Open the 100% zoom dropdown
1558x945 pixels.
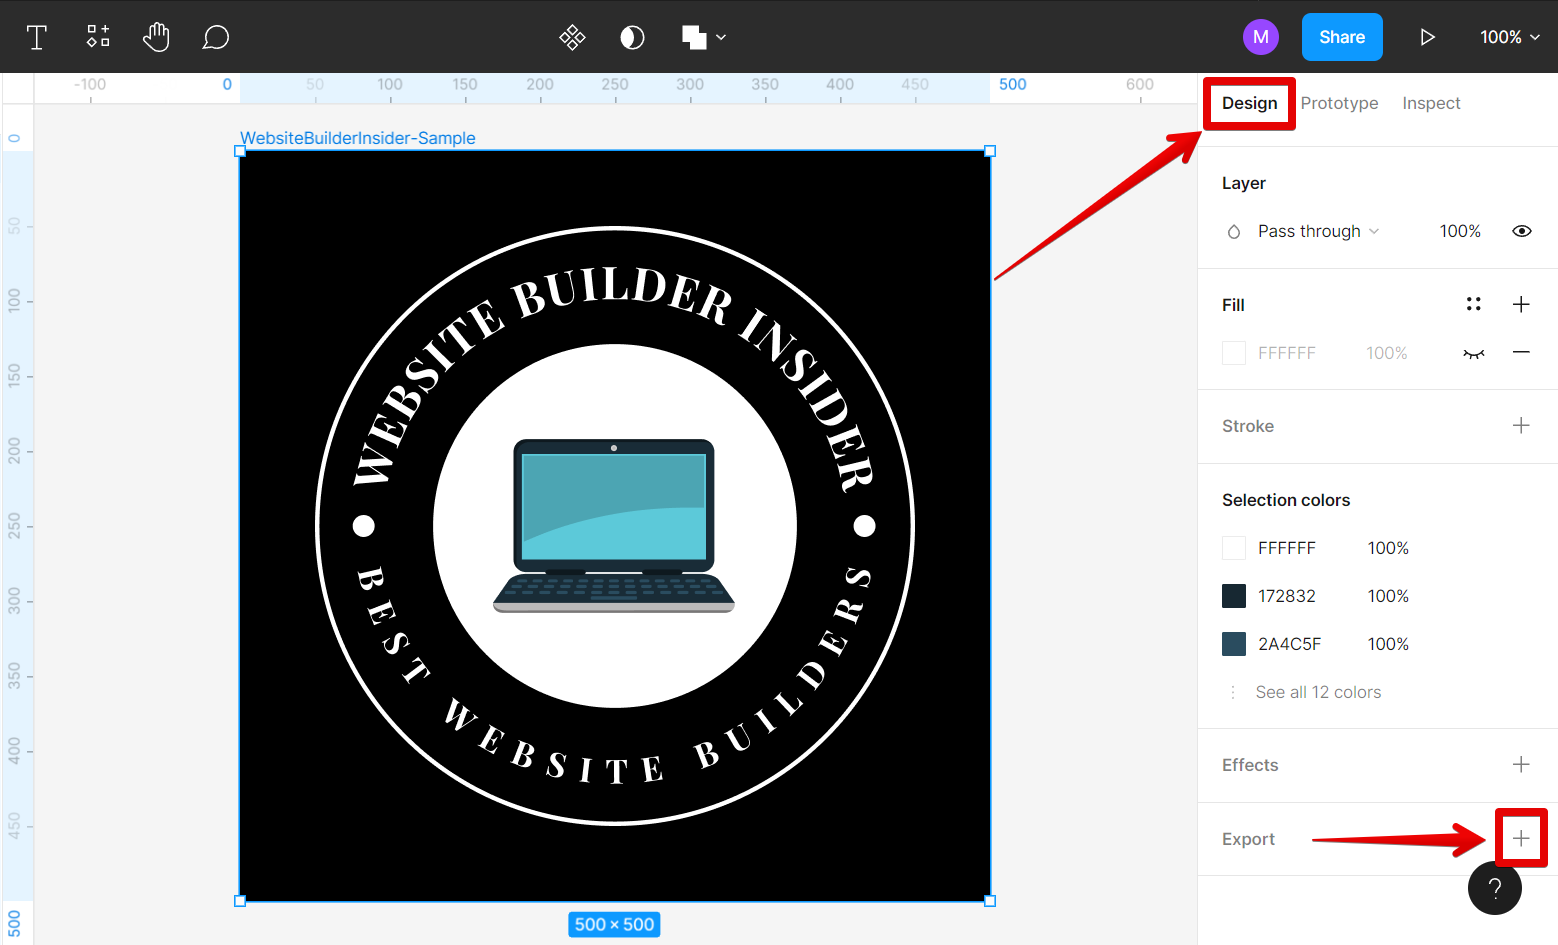(x=1509, y=37)
